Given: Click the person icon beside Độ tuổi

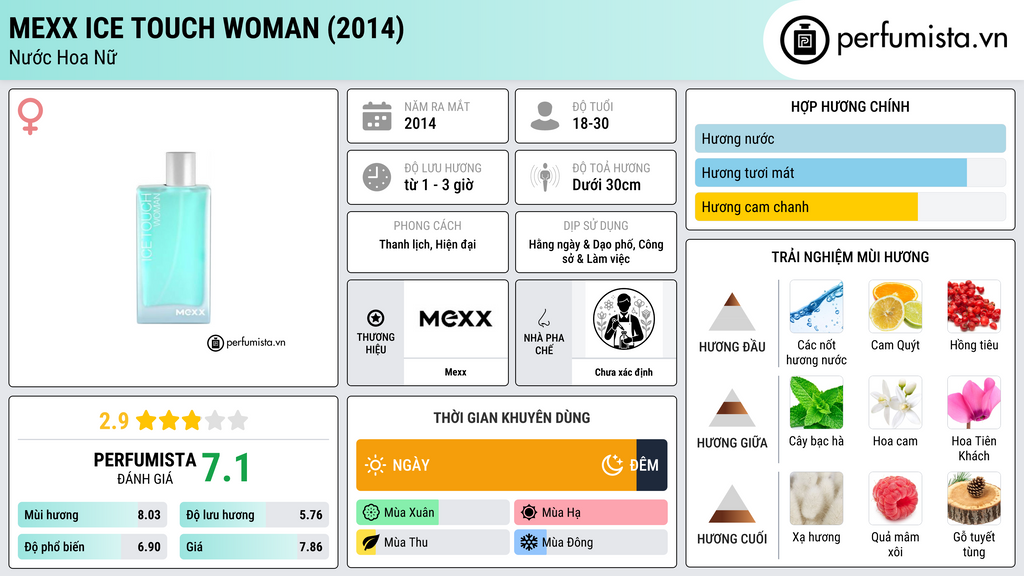Looking at the screenshot, I should [545, 116].
